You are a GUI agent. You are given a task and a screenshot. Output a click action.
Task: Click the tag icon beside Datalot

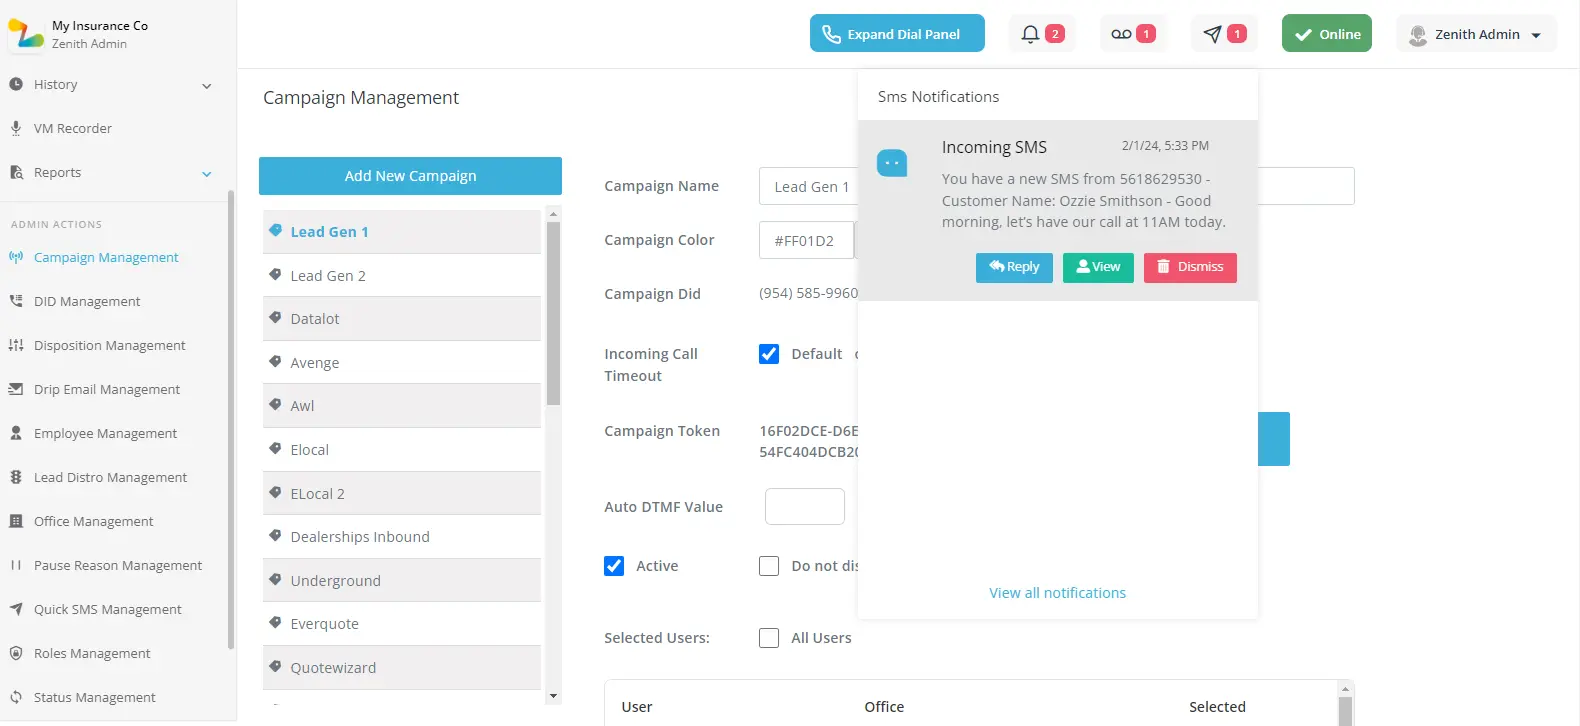[275, 318]
